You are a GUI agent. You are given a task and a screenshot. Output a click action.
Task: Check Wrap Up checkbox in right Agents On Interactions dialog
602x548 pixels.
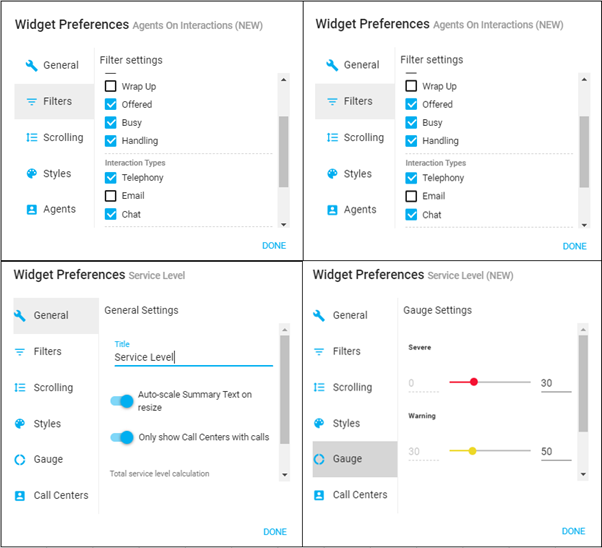click(411, 87)
